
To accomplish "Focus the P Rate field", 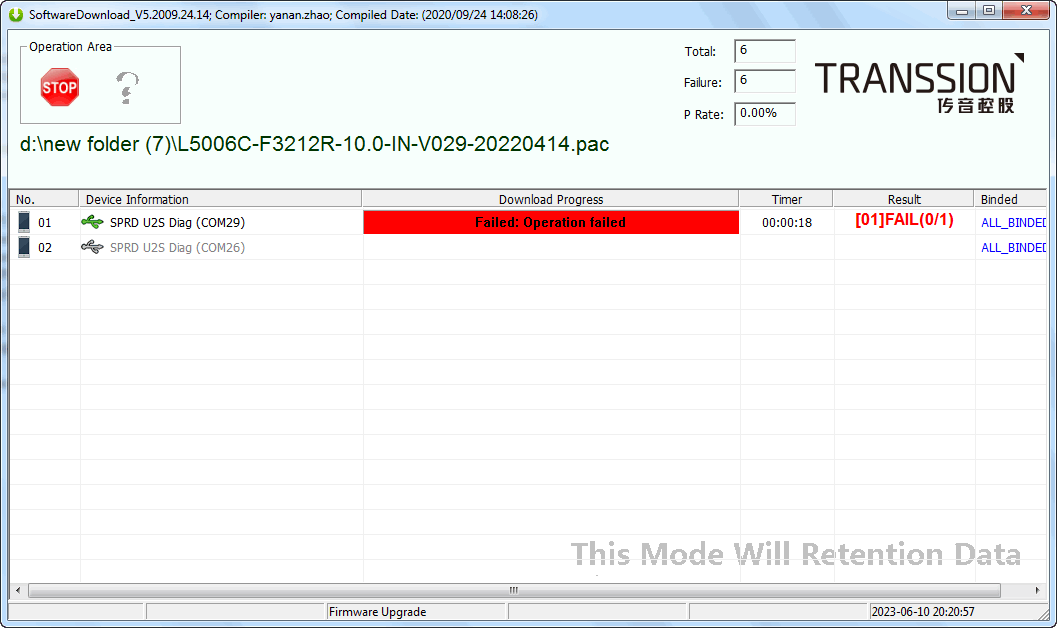I will (764, 113).
